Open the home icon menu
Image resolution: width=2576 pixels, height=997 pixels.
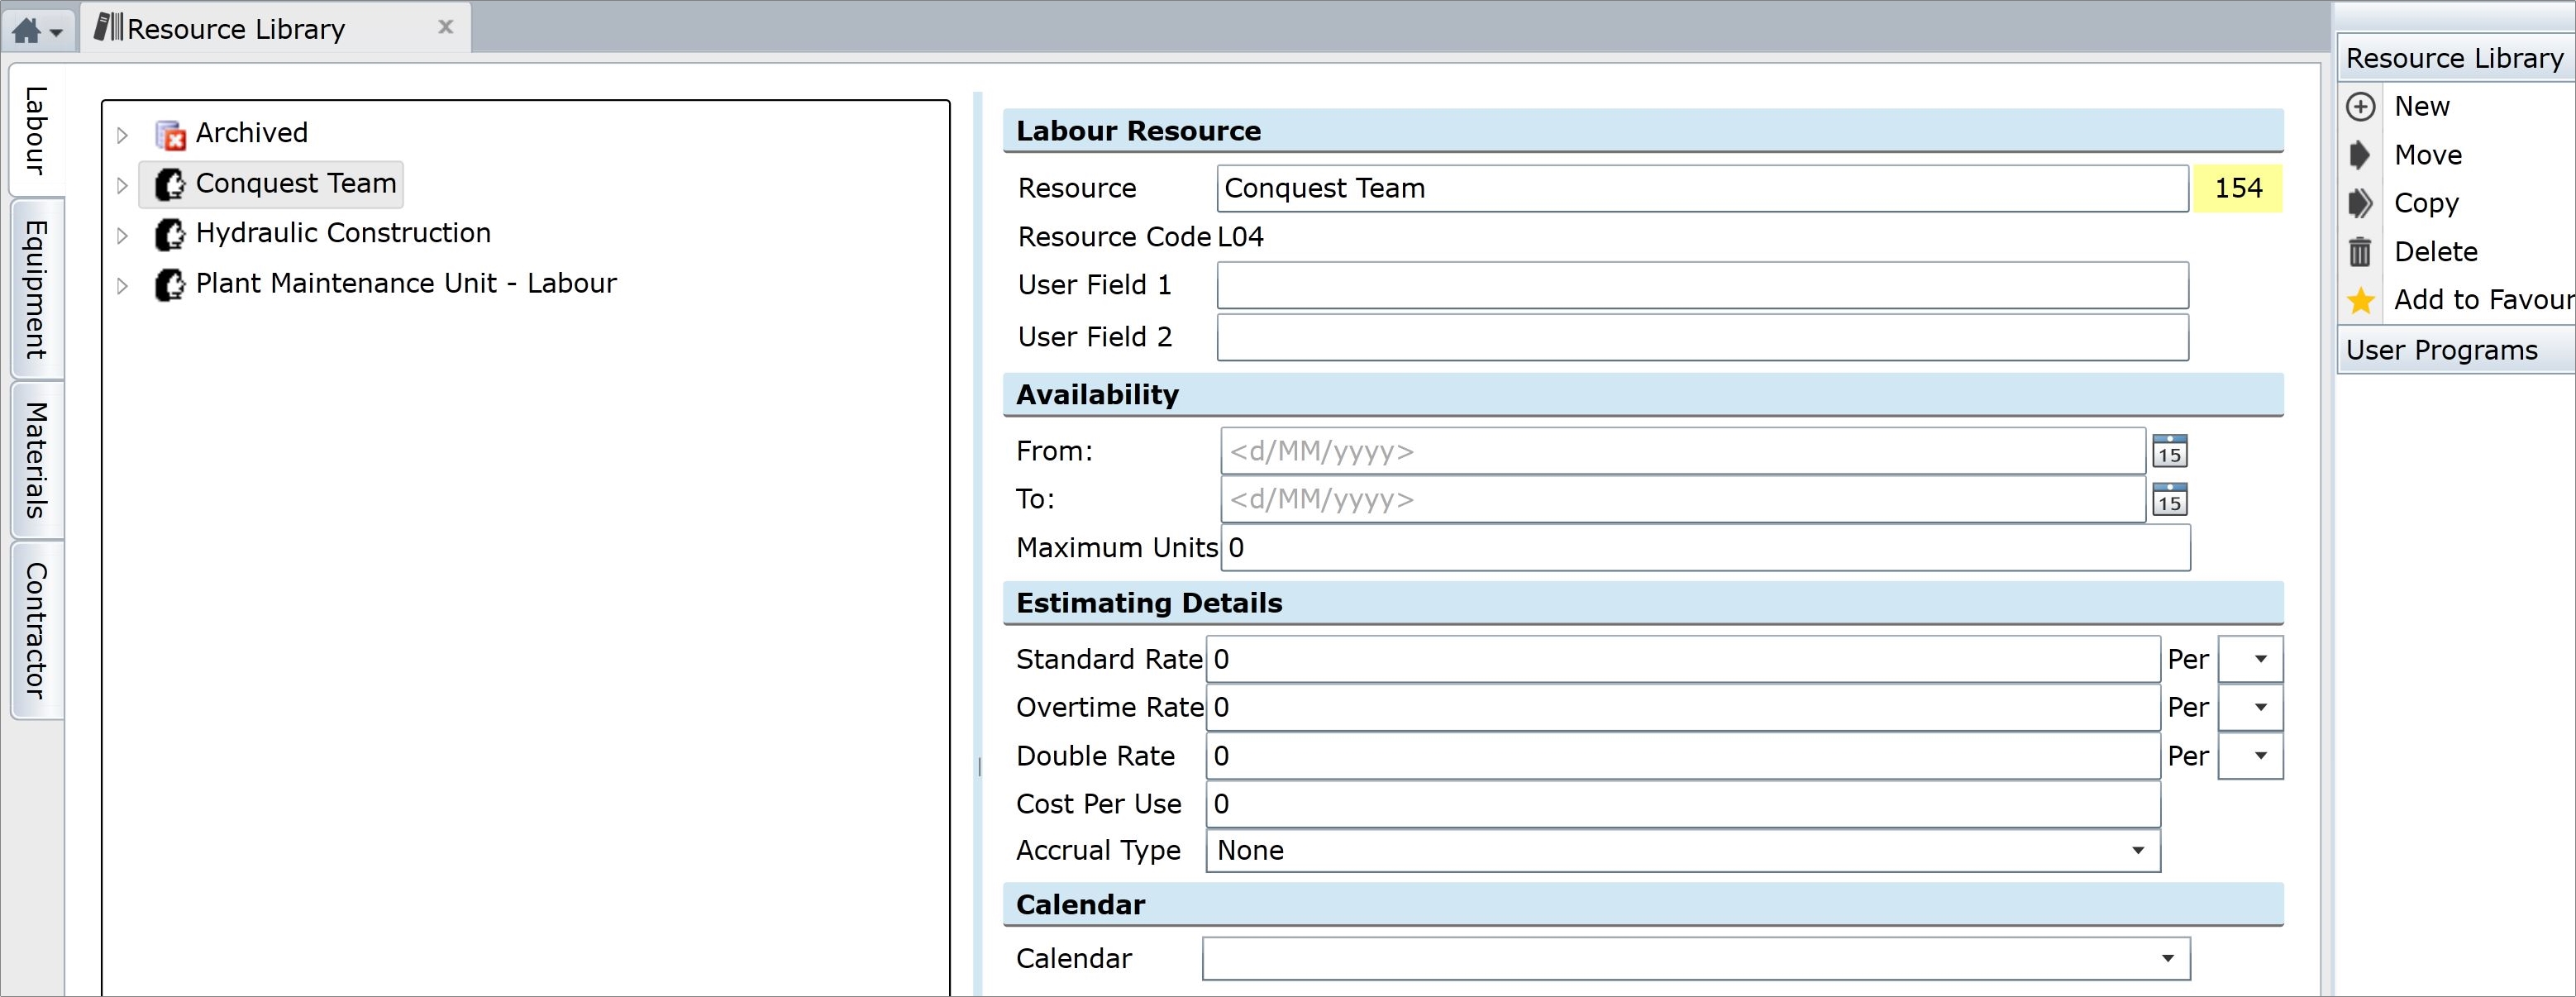(x=38, y=30)
